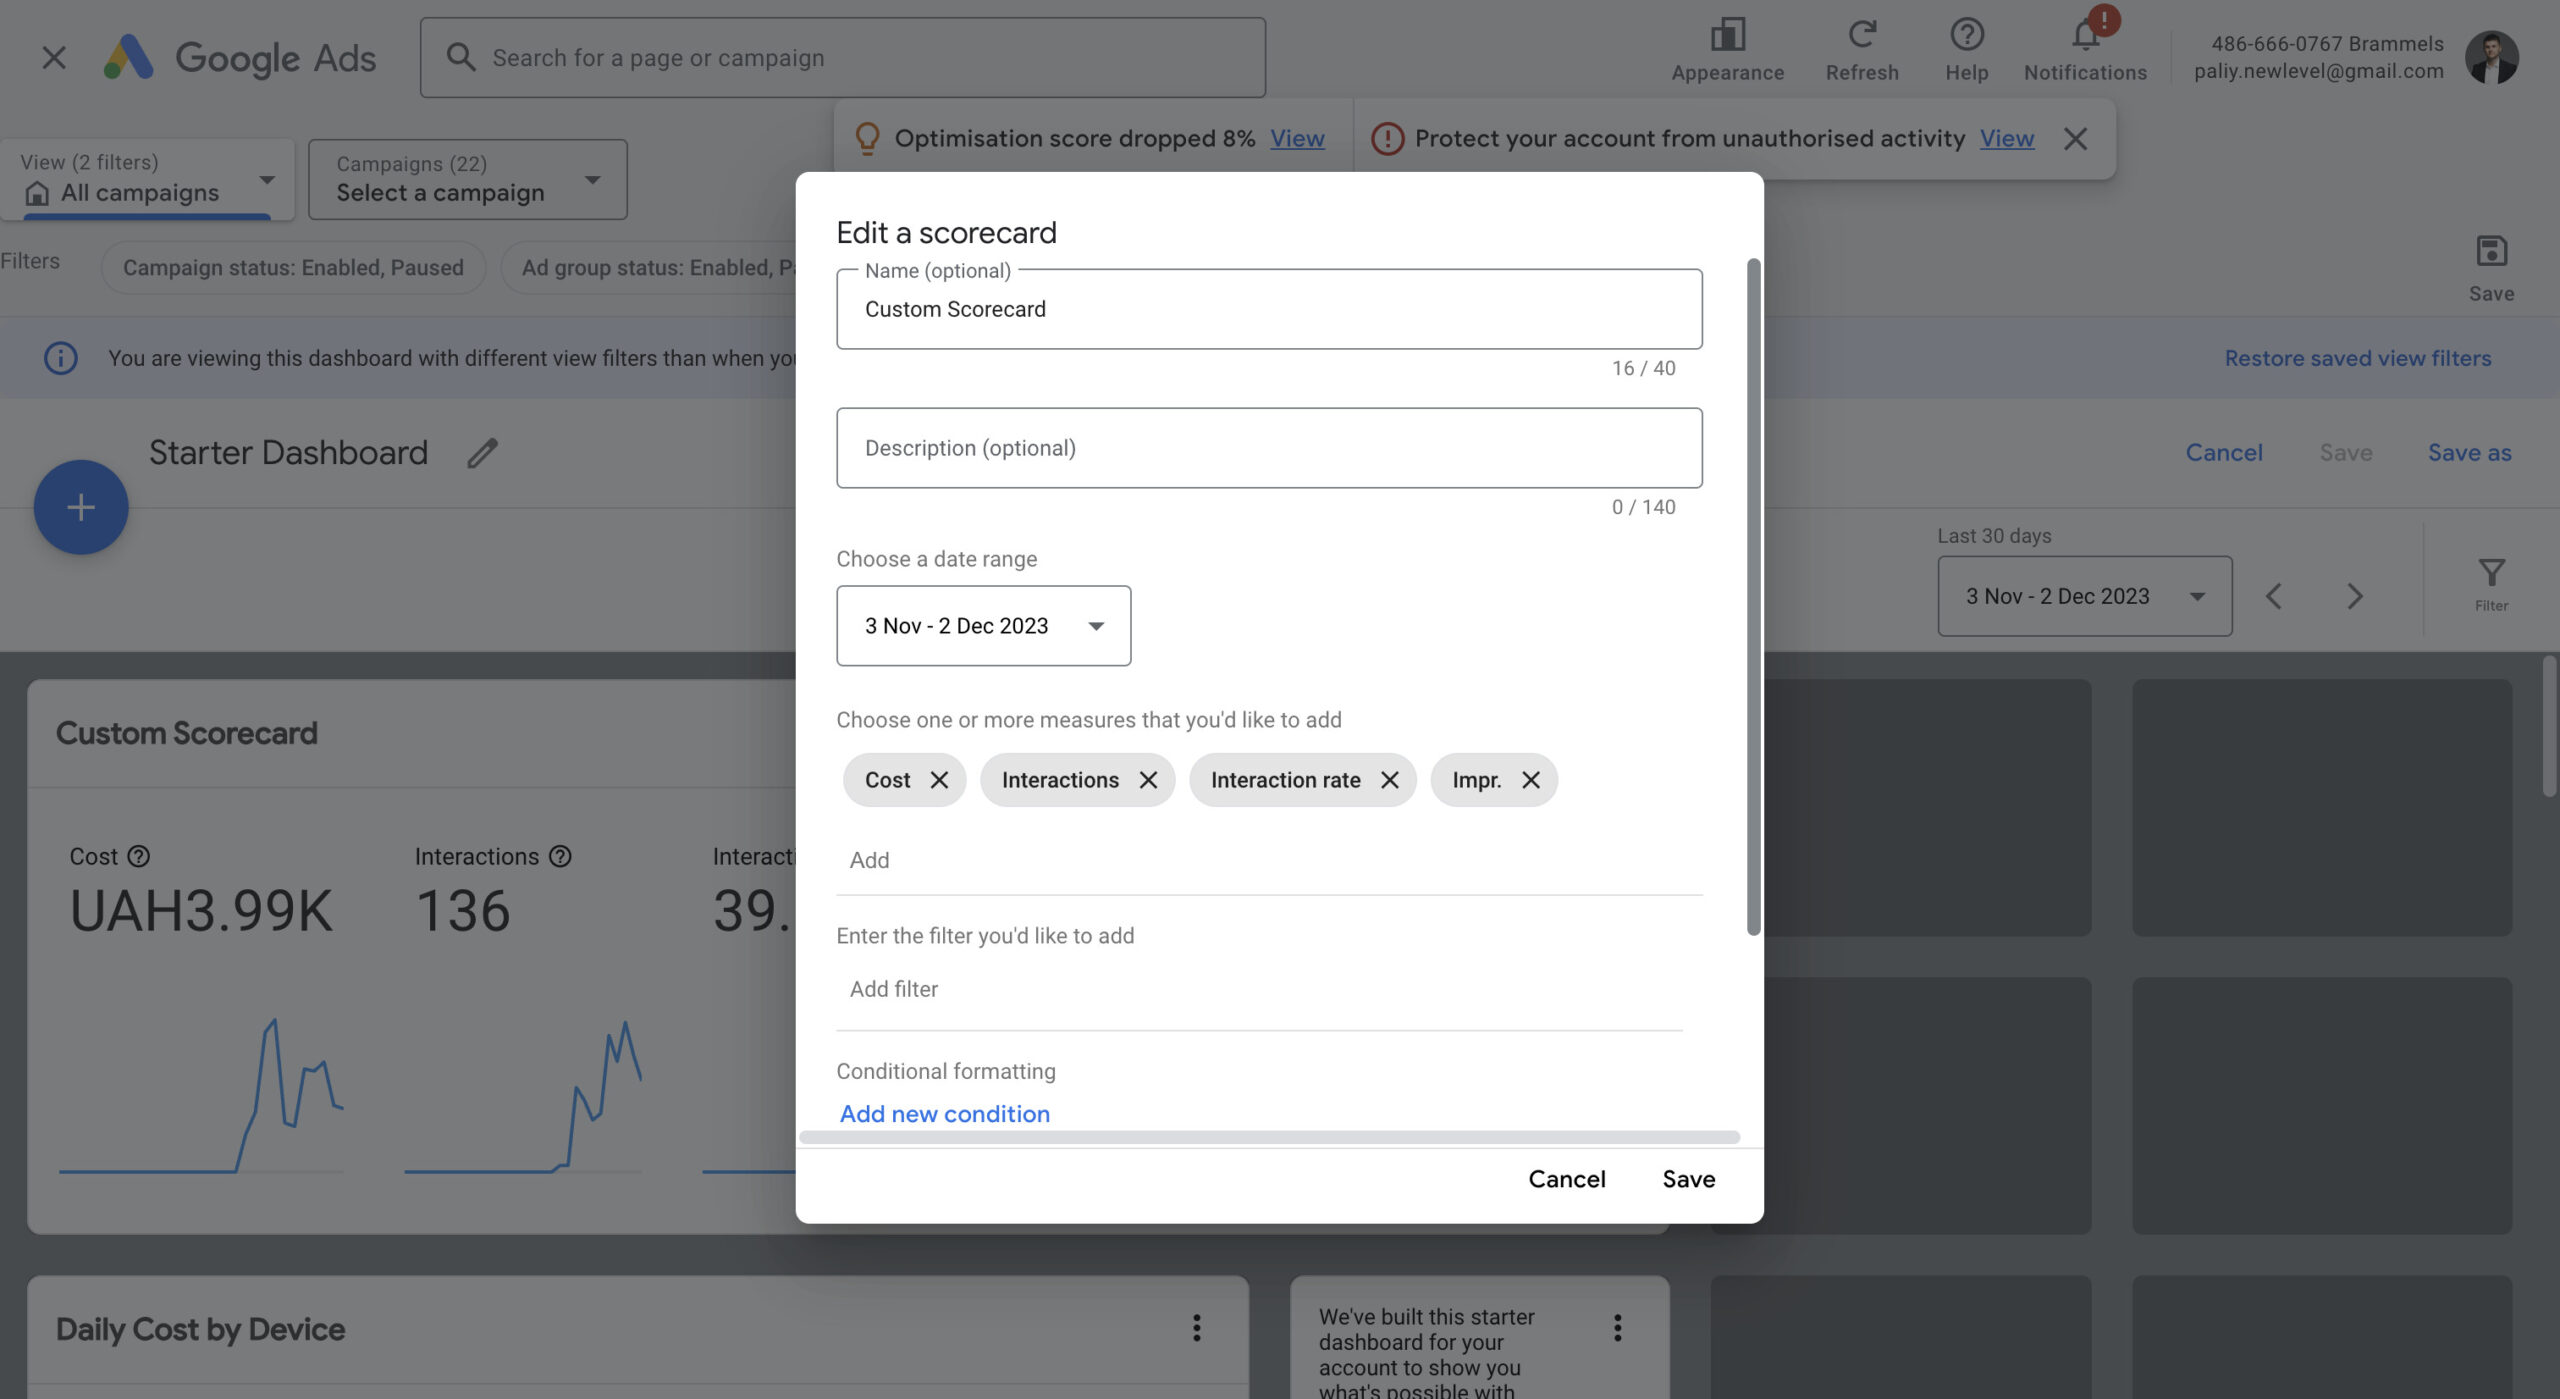Cancel the Edit a scorecard dialog

(1566, 1179)
